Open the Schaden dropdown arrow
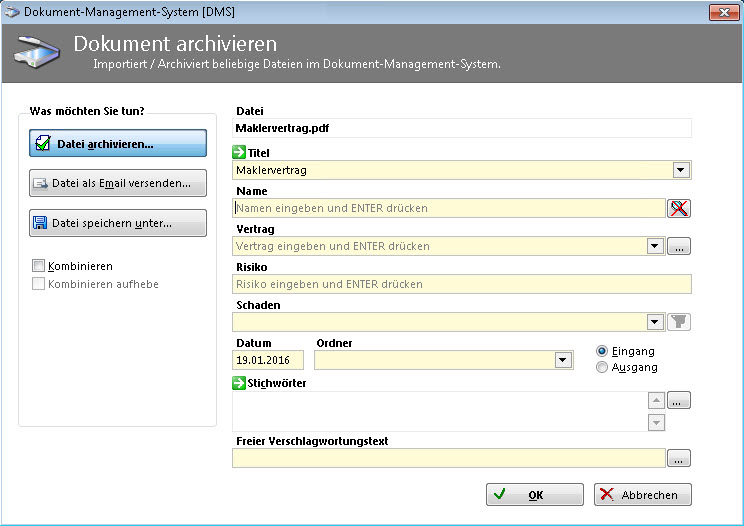744x526 pixels. point(655,322)
